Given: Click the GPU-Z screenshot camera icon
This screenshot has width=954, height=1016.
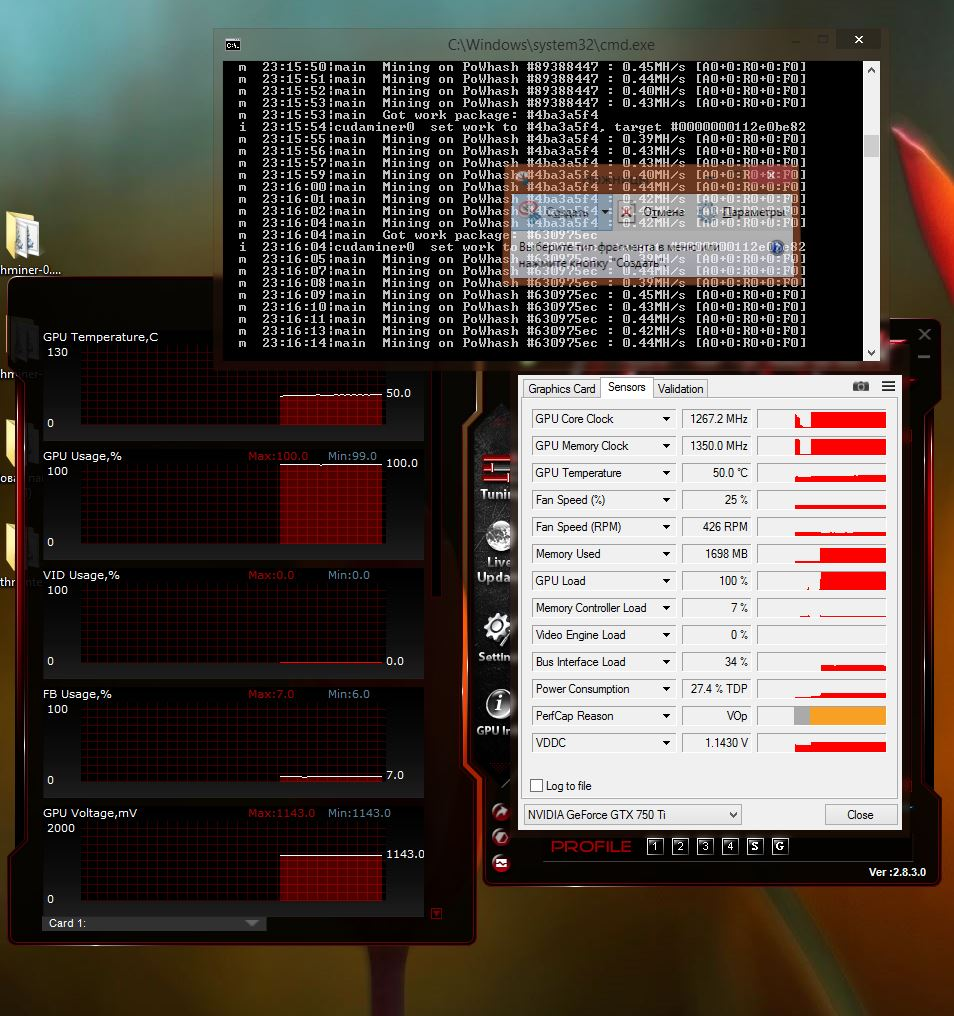Looking at the screenshot, I should (x=860, y=387).
